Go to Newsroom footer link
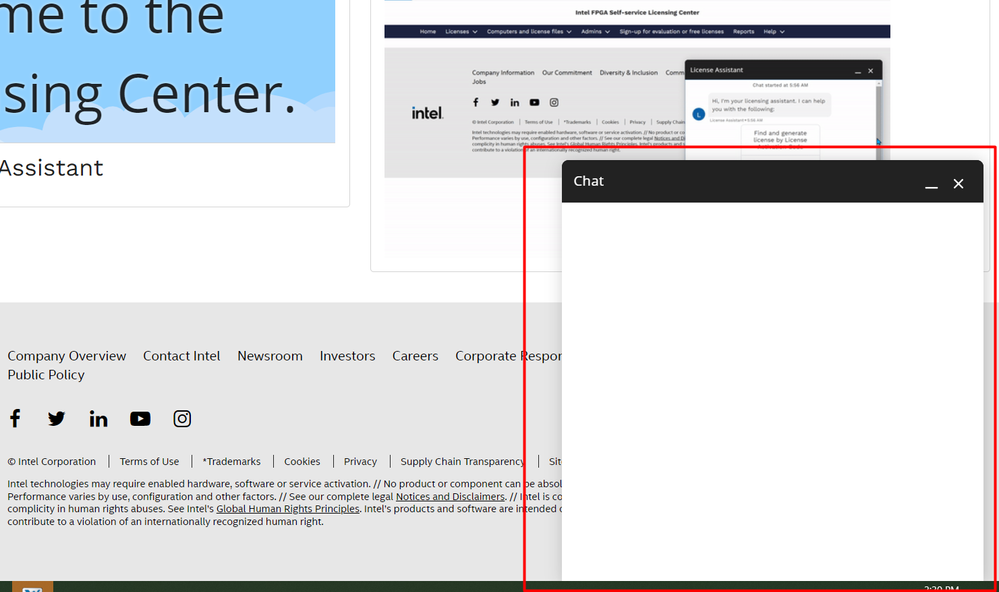999x592 pixels. 270,356
